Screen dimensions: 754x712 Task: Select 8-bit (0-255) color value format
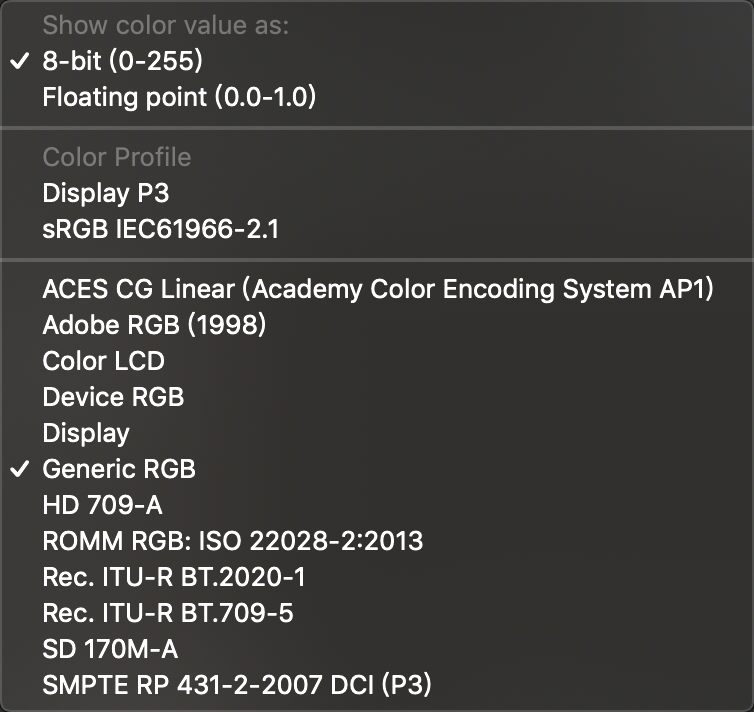tap(122, 61)
